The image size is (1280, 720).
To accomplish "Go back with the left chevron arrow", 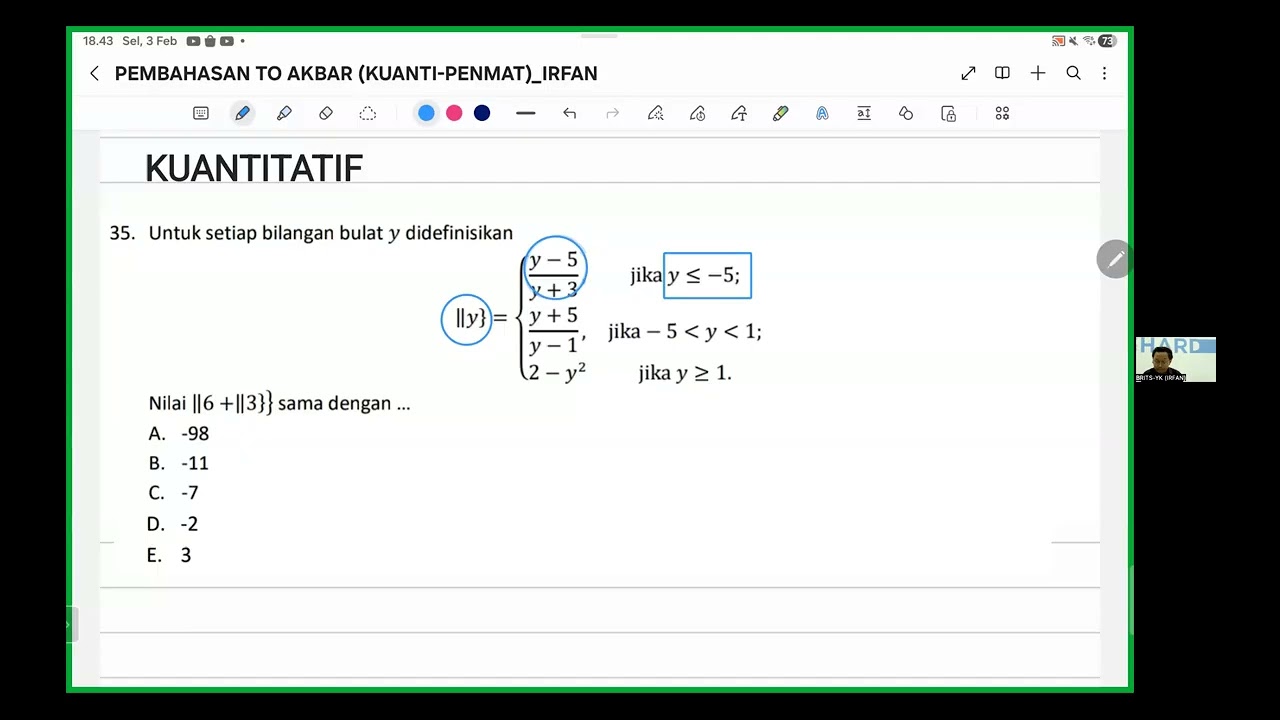I will click(94, 73).
